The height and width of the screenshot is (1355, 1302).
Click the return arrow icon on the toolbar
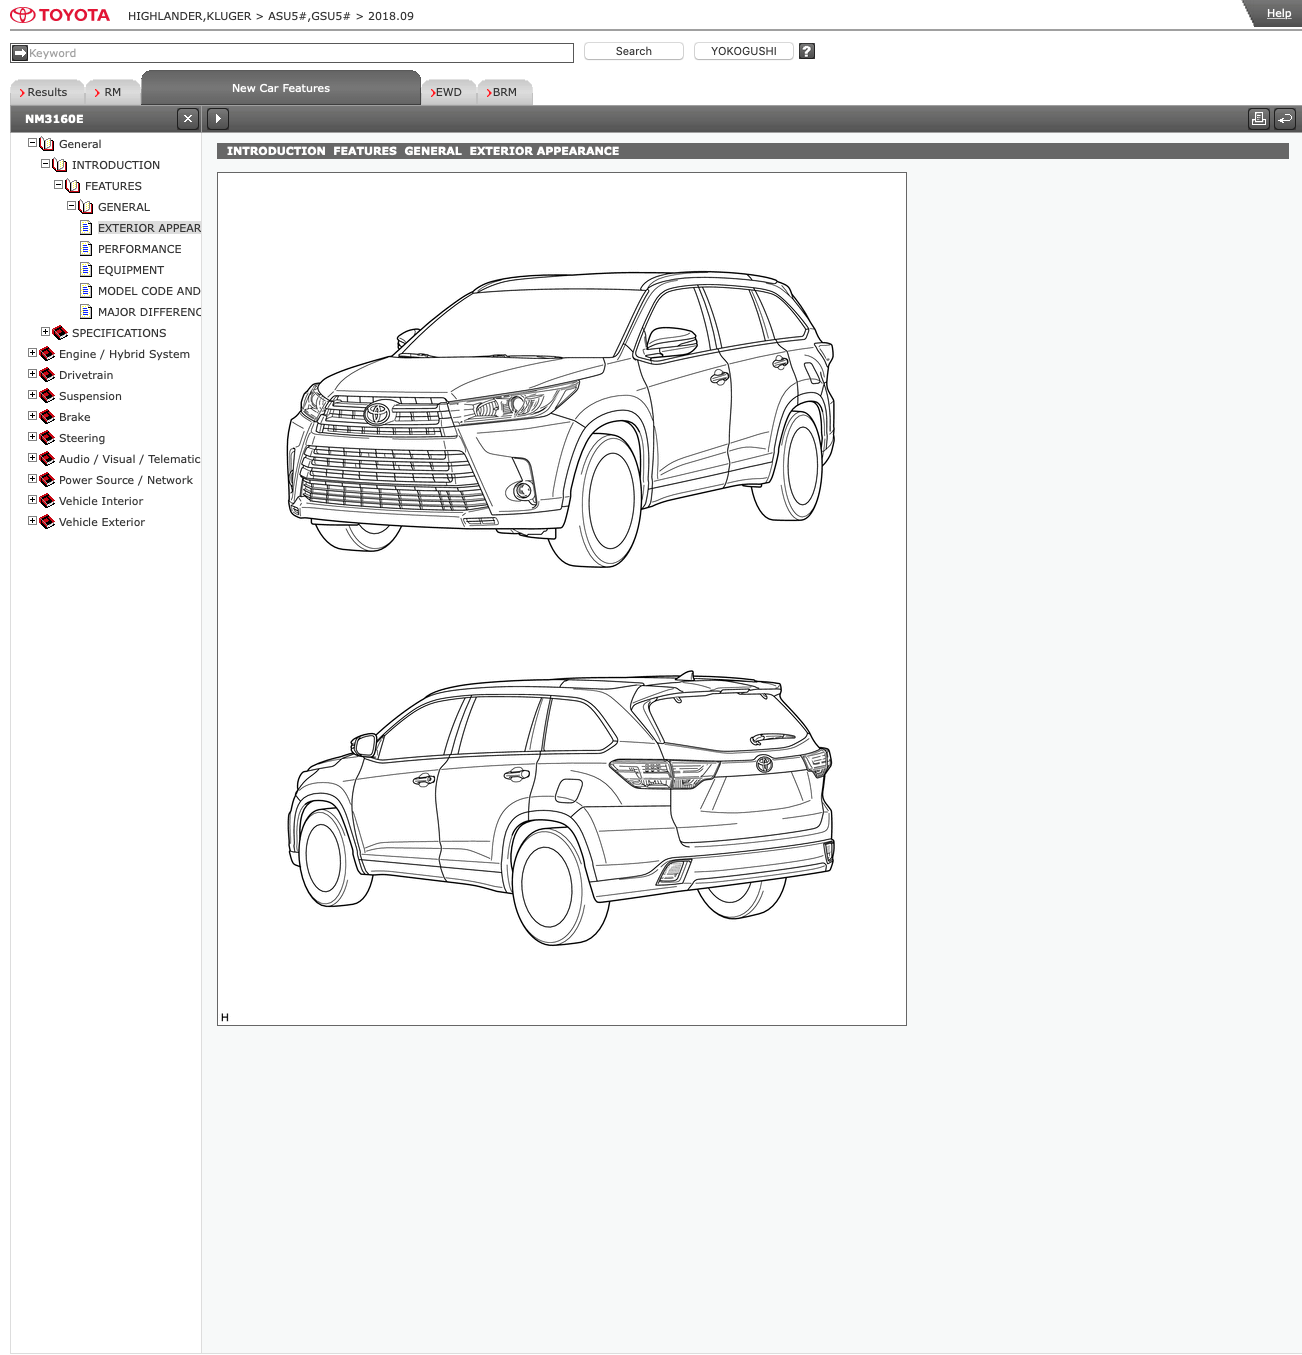click(1285, 118)
